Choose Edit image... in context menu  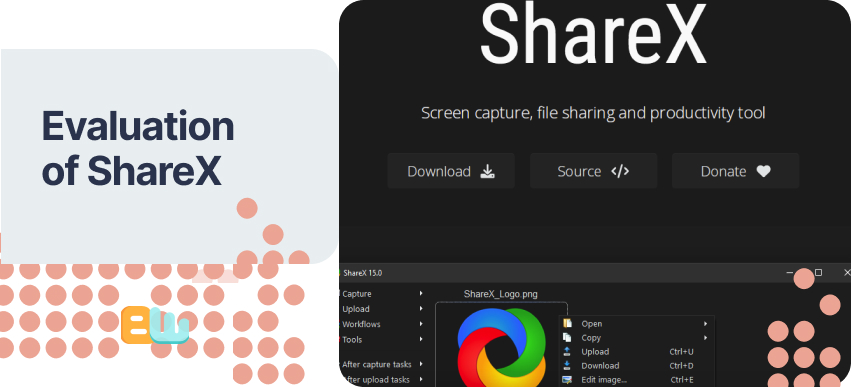(637, 380)
